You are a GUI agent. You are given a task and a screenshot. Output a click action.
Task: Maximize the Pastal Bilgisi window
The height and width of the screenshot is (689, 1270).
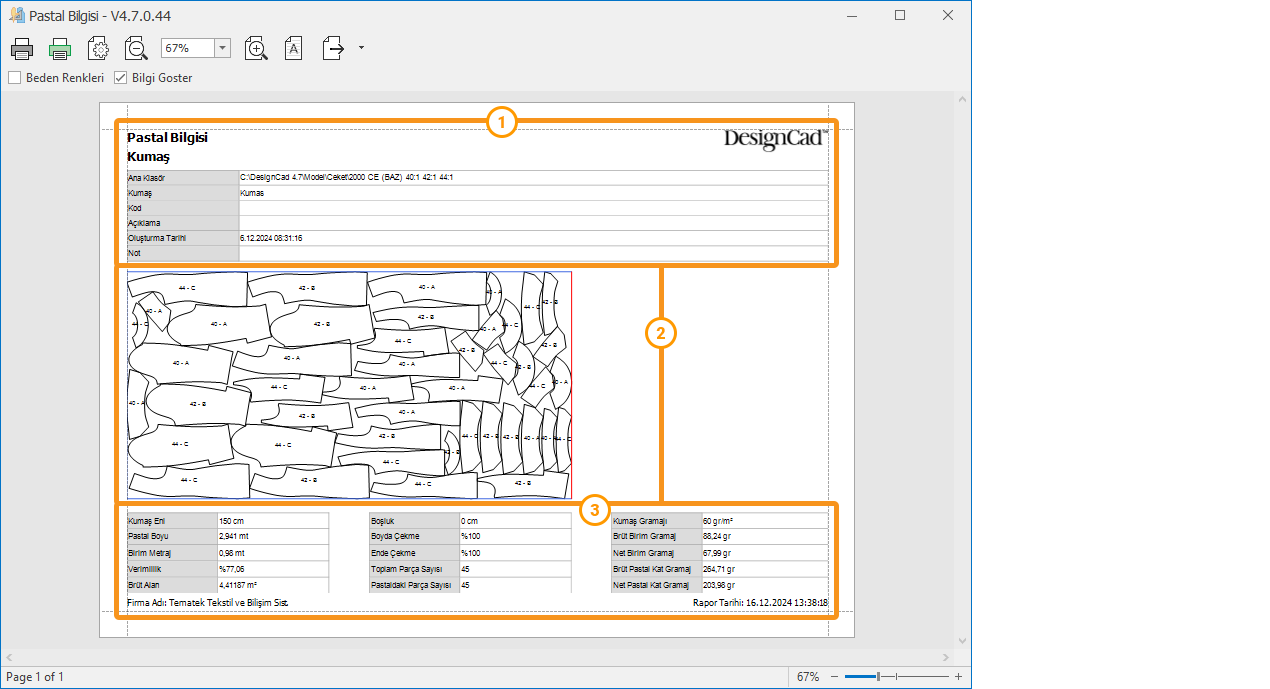pos(900,15)
